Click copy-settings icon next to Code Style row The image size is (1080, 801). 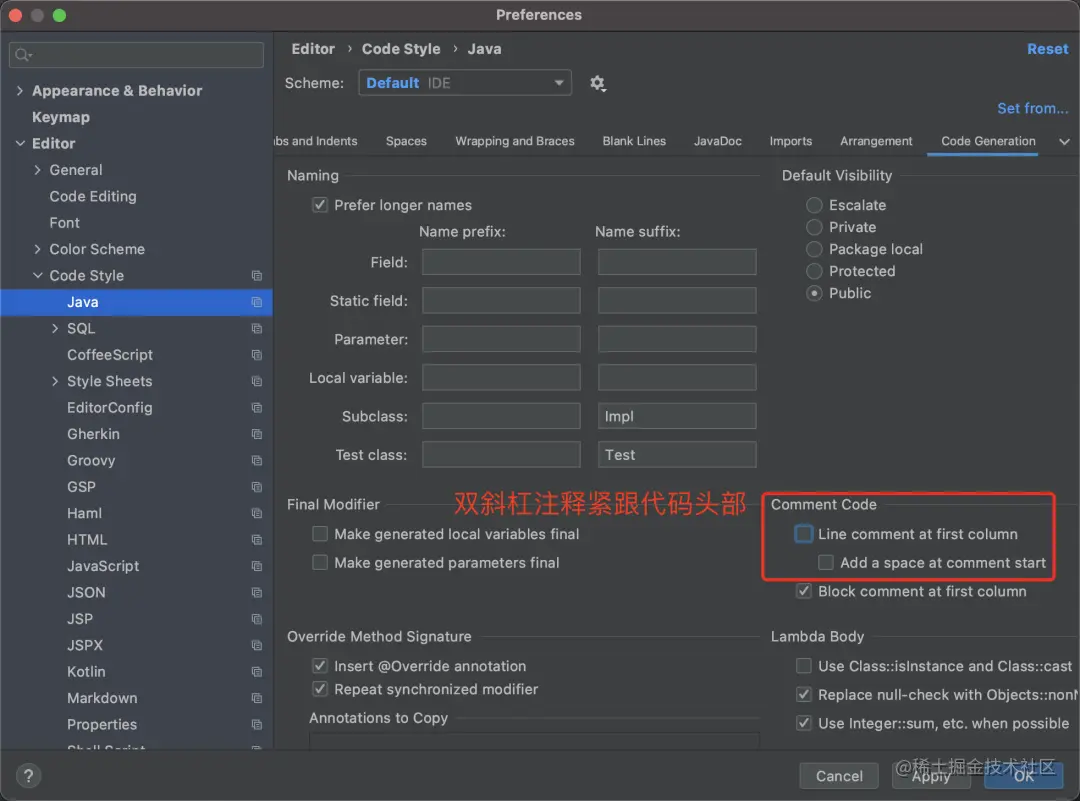click(257, 275)
